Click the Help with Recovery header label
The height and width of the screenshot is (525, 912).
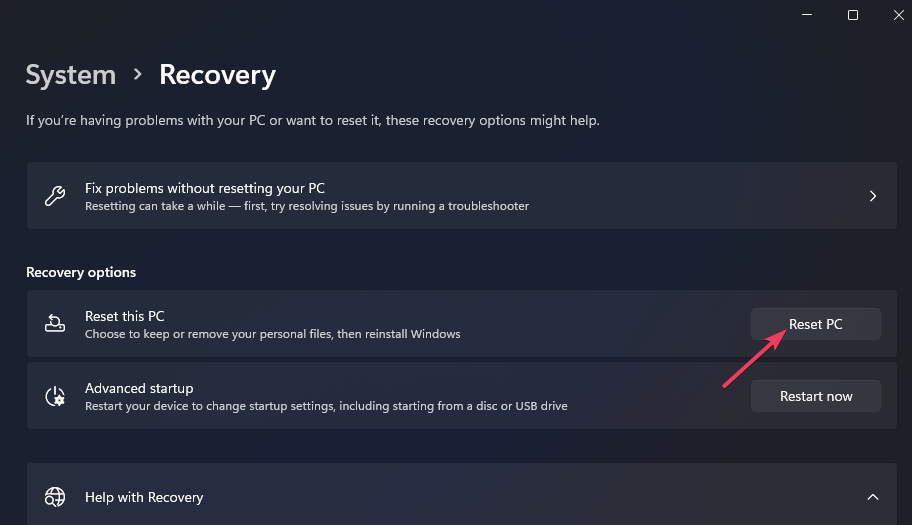pyautogui.click(x=144, y=497)
